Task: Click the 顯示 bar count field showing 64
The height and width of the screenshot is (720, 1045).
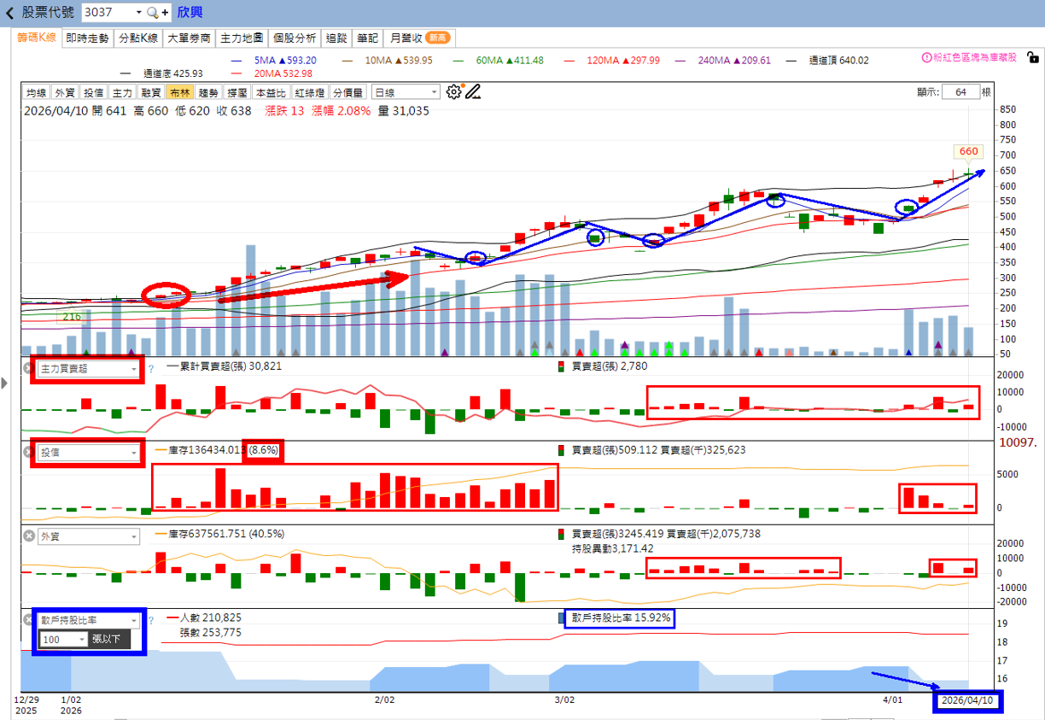Action: 960,92
